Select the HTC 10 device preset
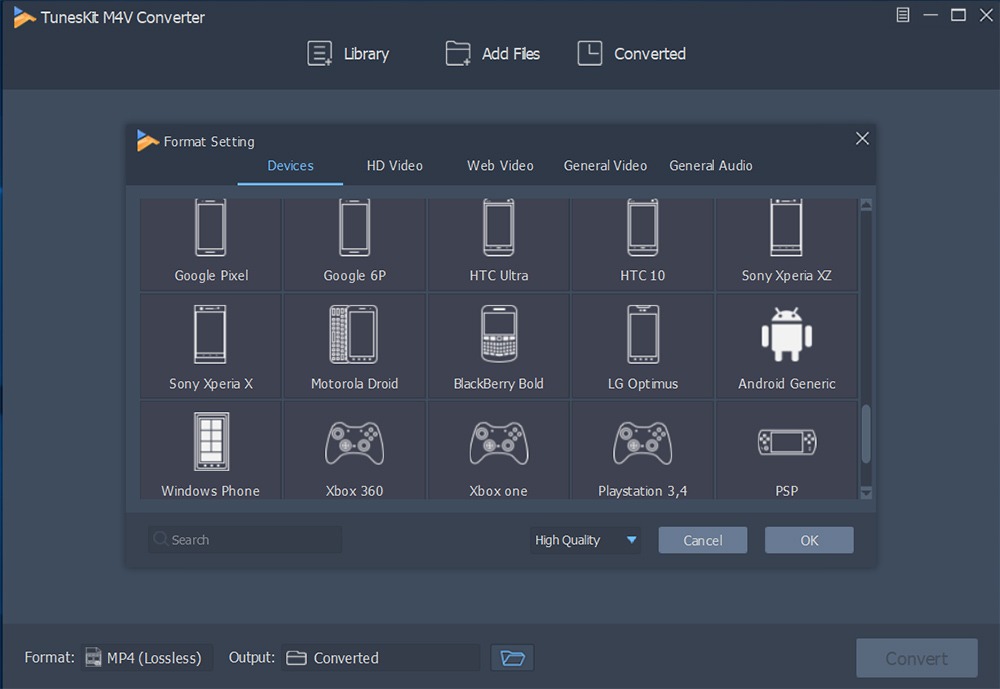 coord(642,244)
